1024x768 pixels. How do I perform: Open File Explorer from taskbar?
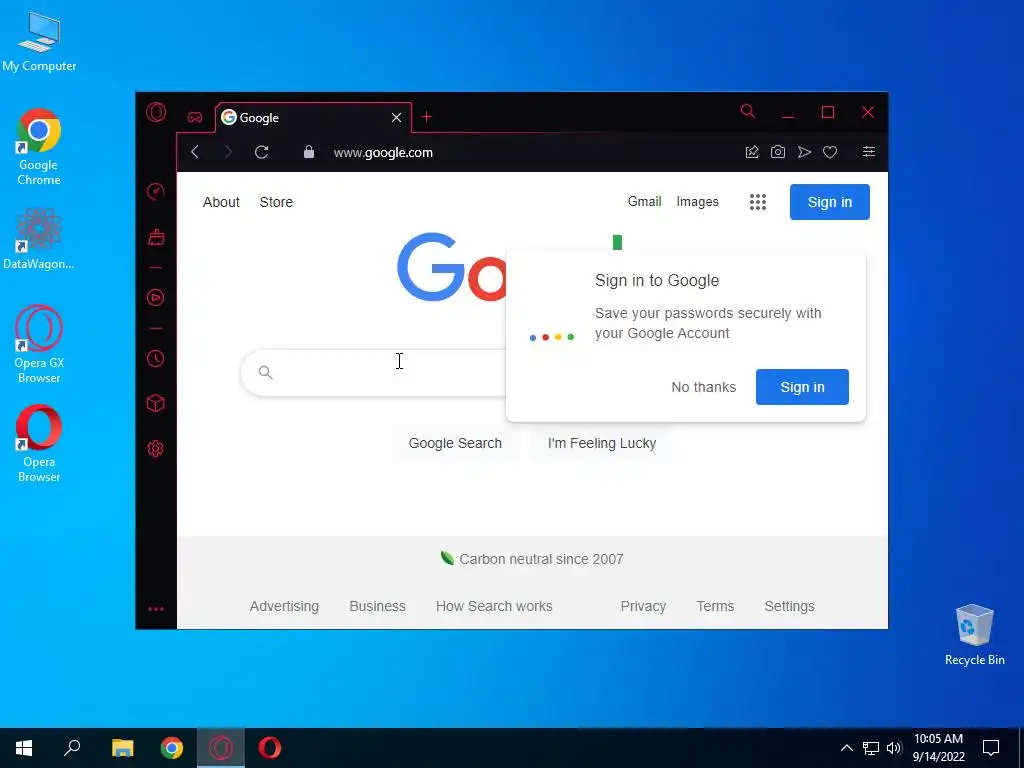coord(123,748)
